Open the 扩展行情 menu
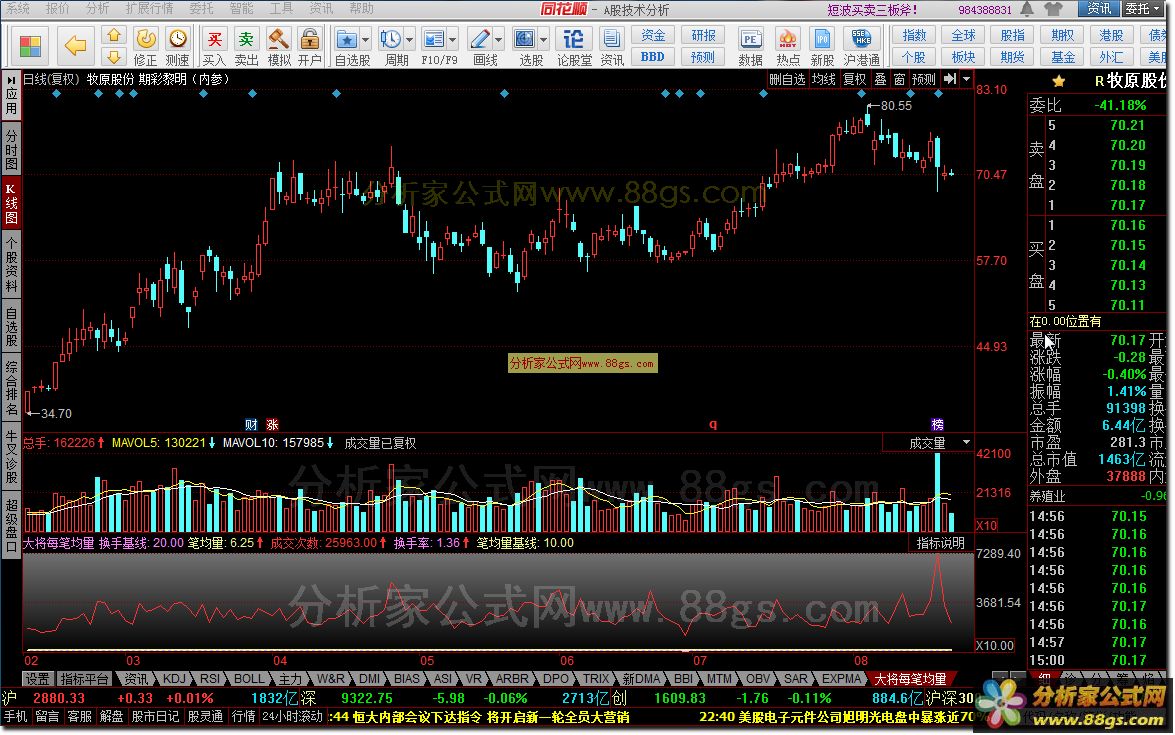Image resolution: width=1175 pixels, height=735 pixels. [x=149, y=8]
